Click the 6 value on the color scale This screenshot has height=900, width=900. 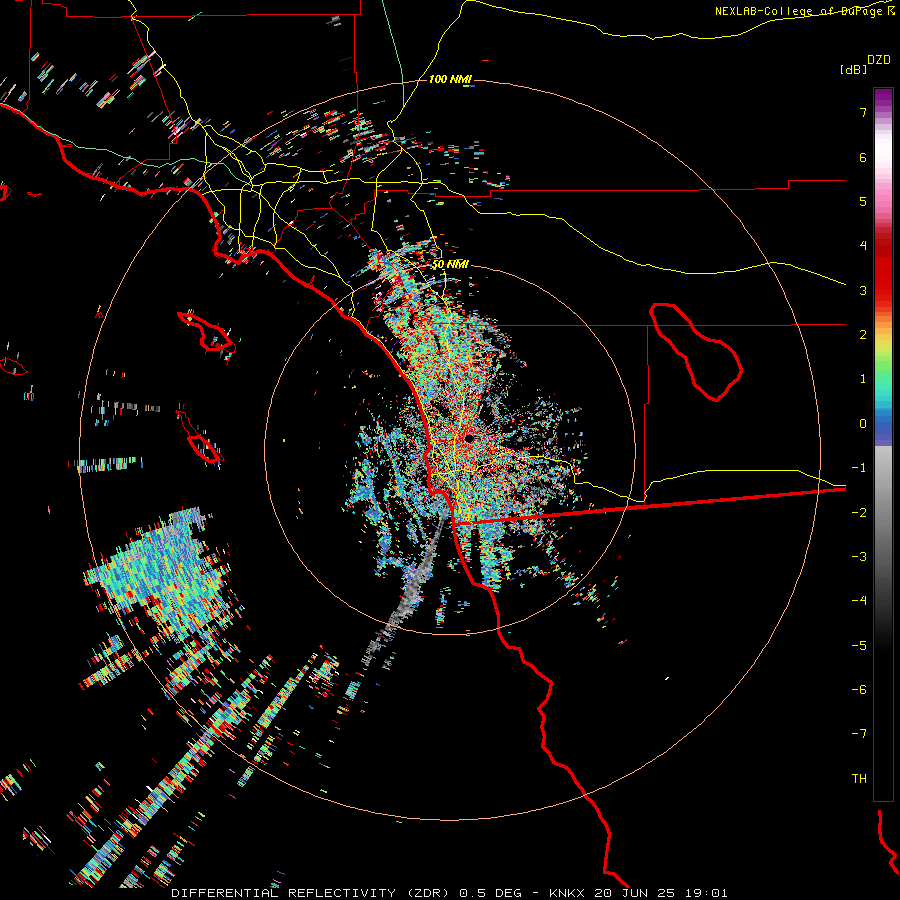pyautogui.click(x=863, y=157)
